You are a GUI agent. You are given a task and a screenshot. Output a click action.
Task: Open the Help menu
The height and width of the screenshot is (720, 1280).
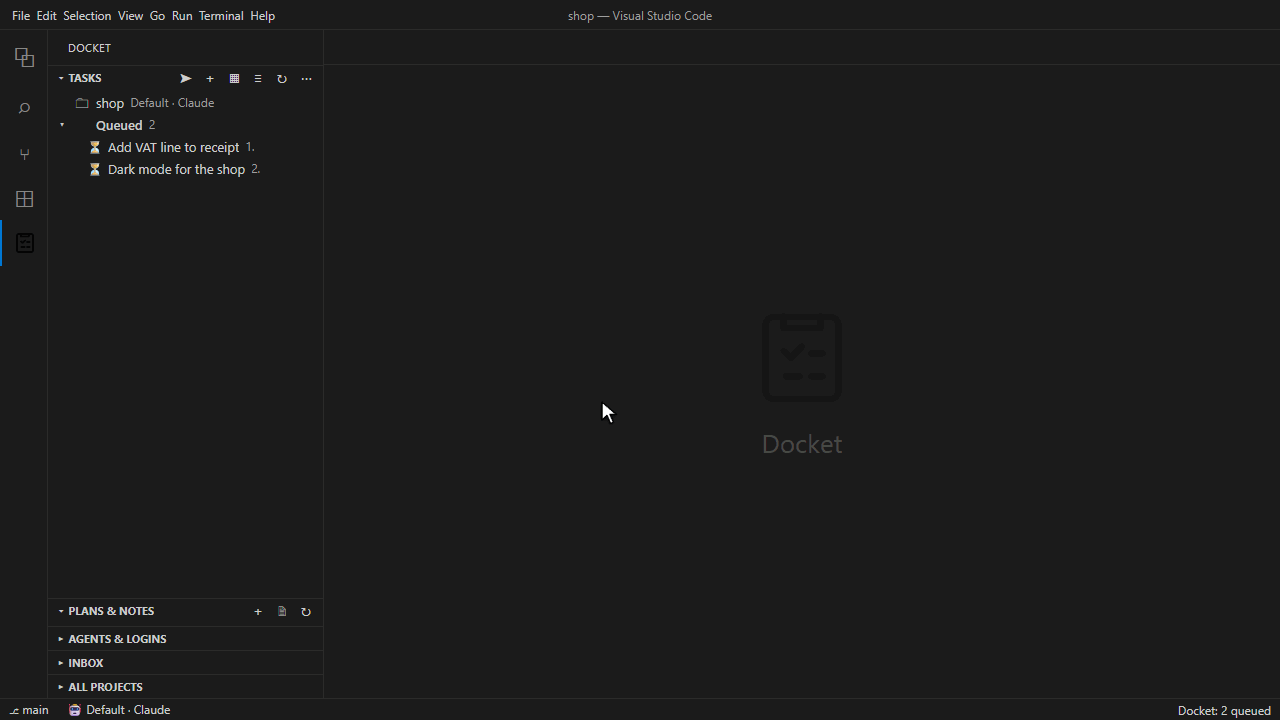click(263, 16)
